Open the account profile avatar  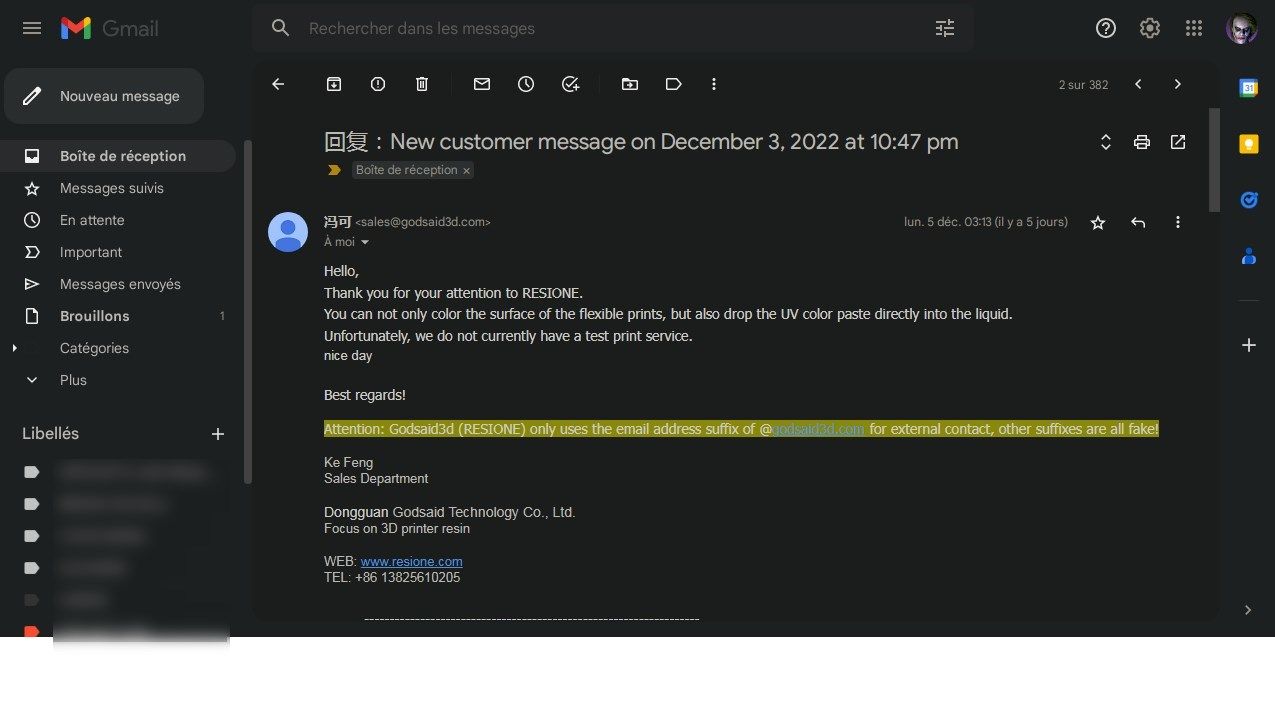coord(1242,28)
